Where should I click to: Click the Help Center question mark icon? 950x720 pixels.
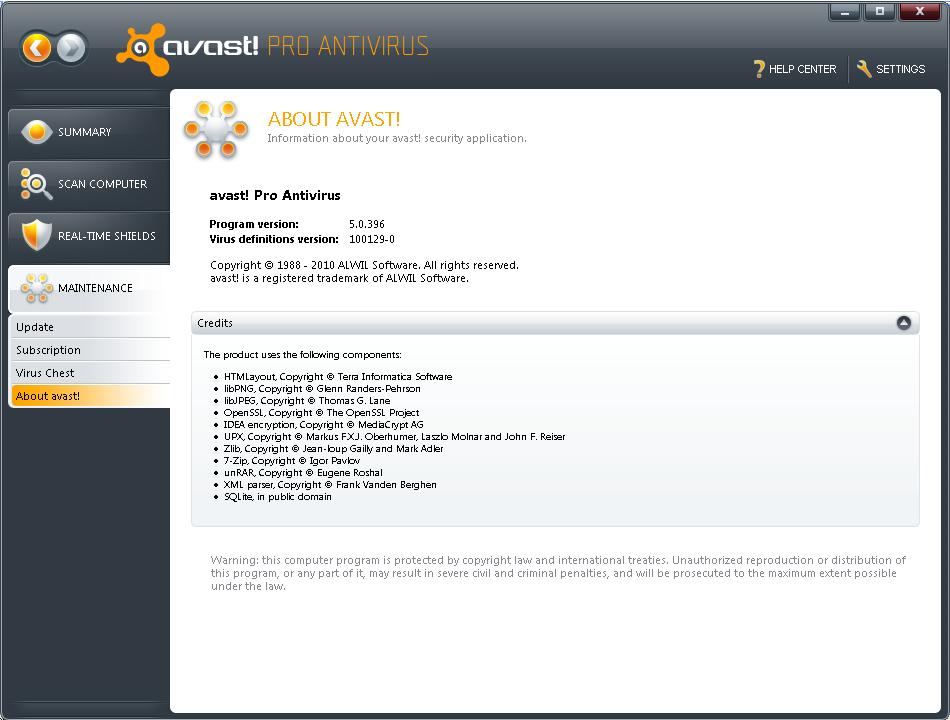(759, 69)
